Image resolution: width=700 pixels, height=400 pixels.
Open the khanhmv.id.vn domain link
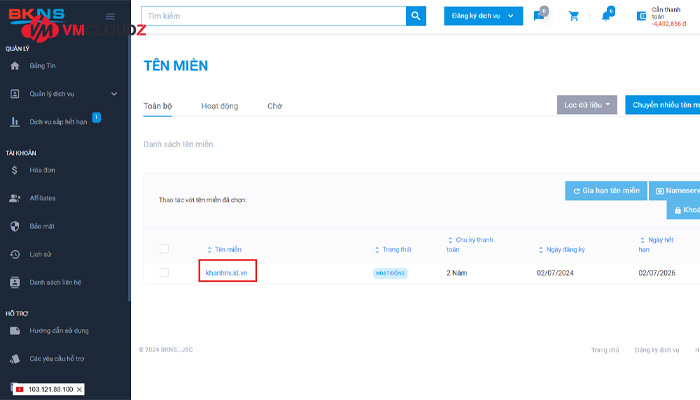click(x=226, y=273)
